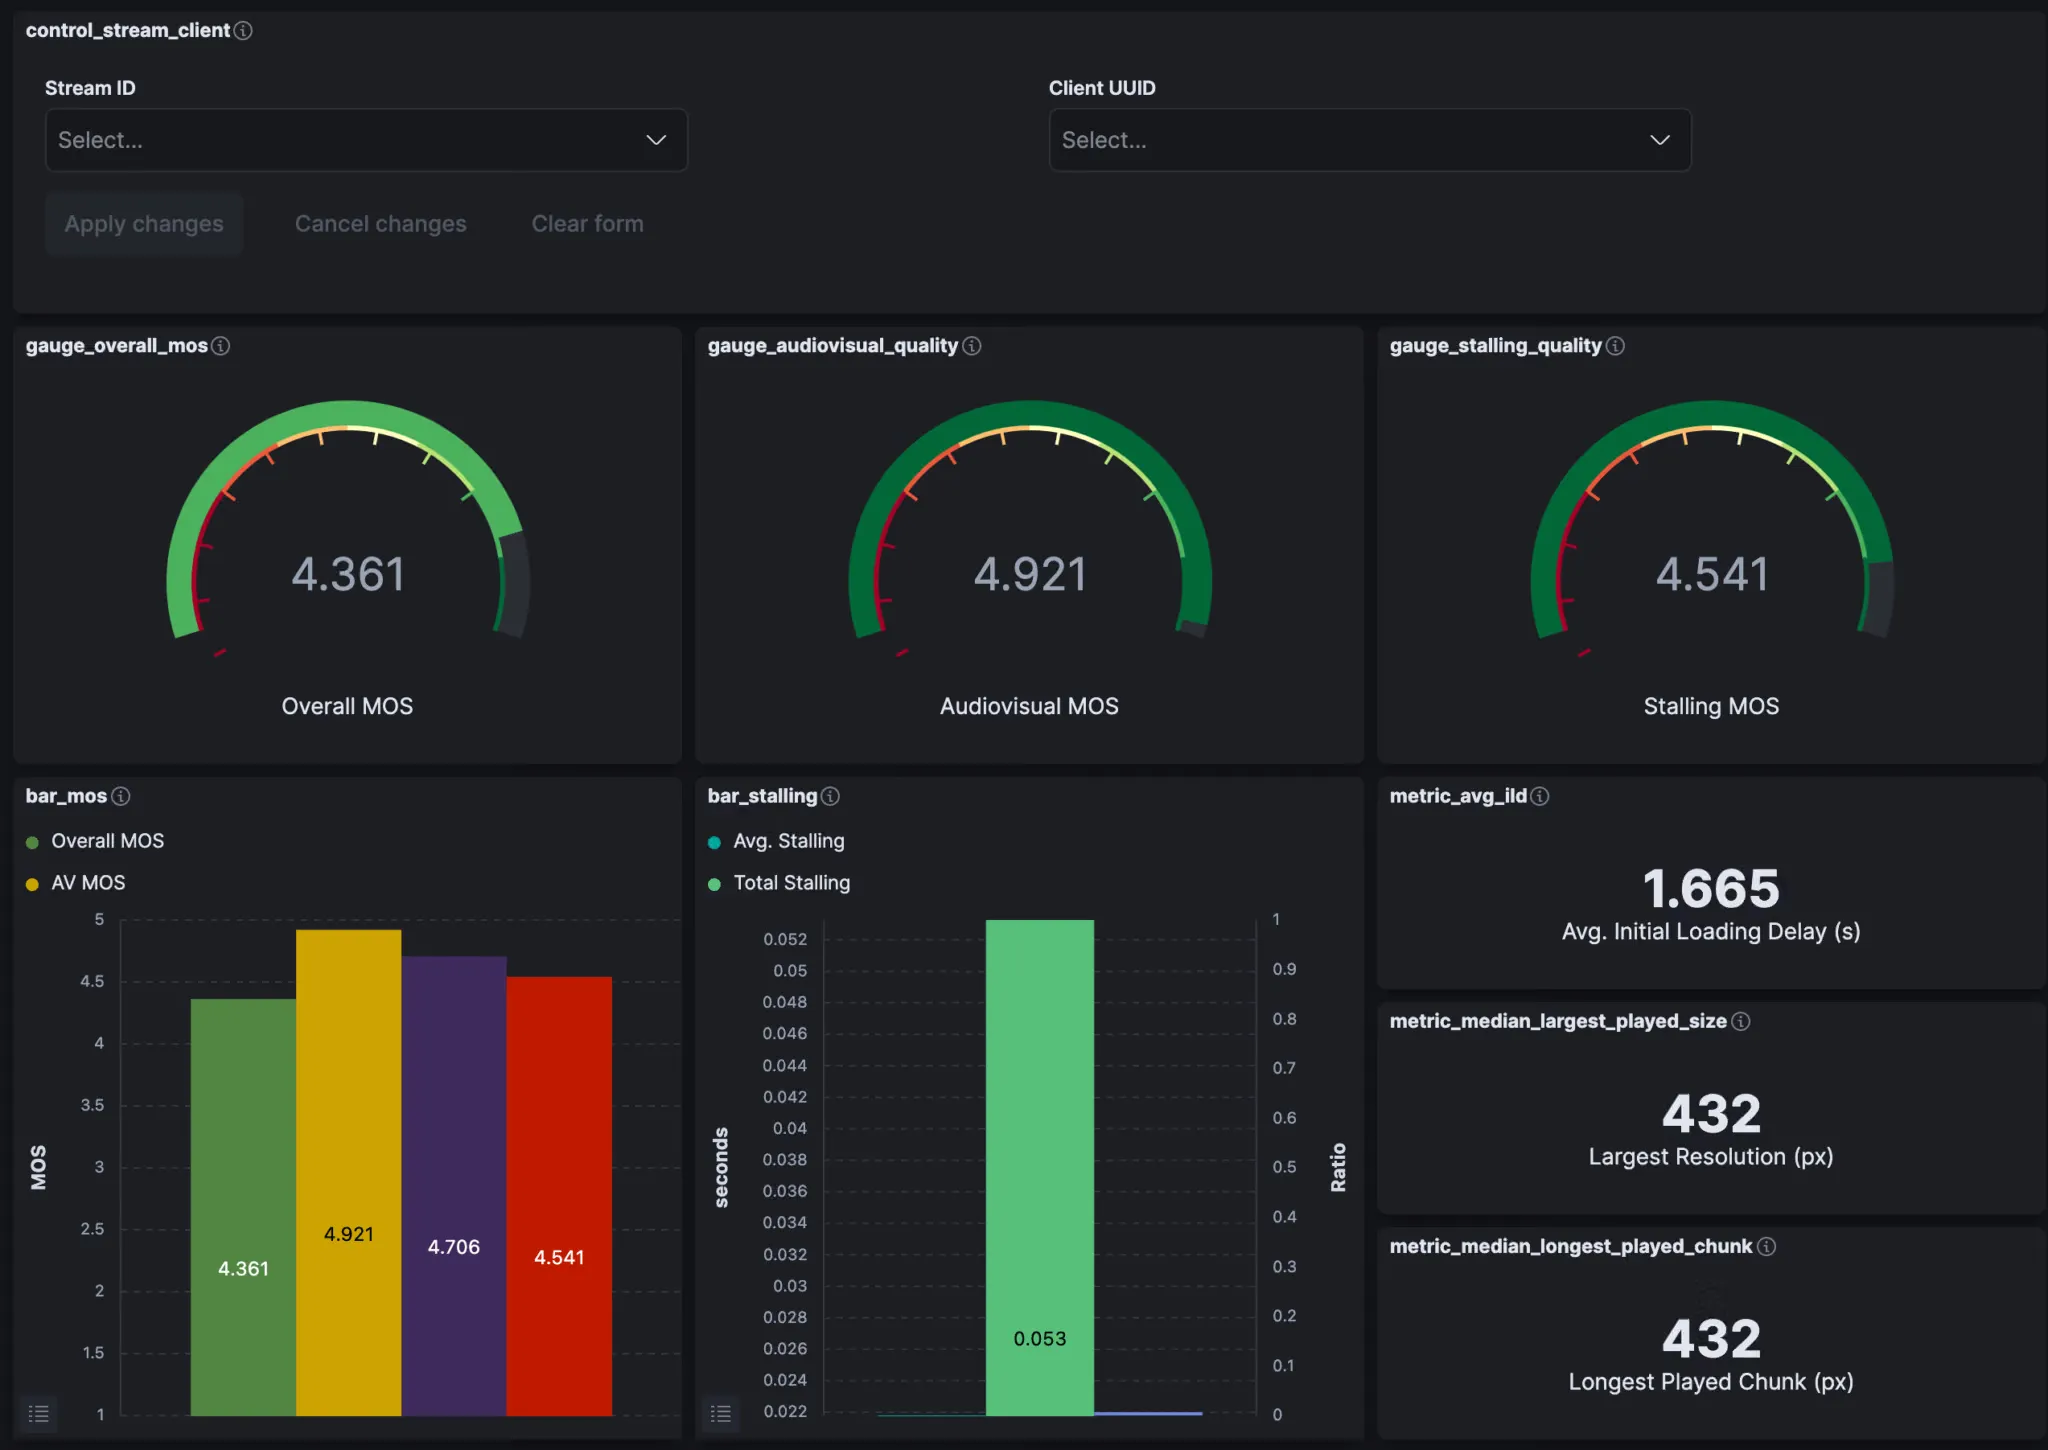
Task: Click info icon next to bar_stalling
Action: pyautogui.click(x=830, y=796)
